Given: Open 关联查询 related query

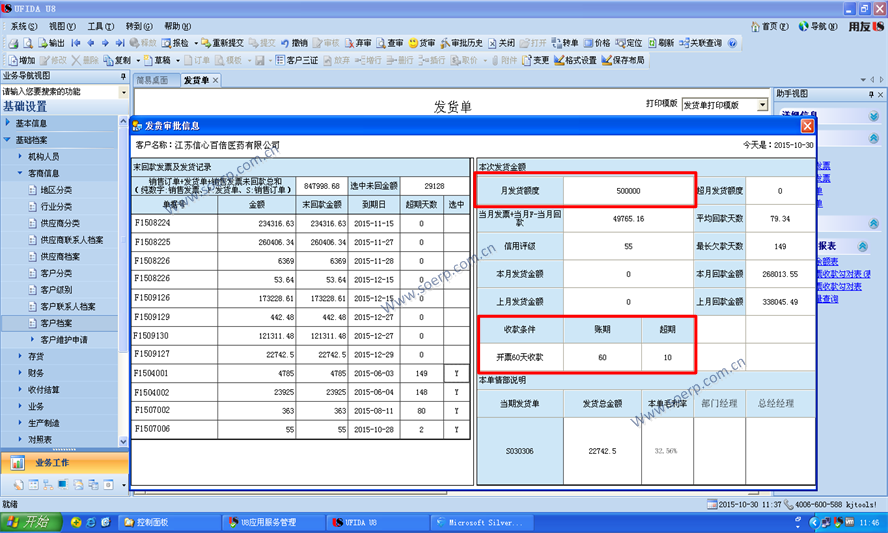Looking at the screenshot, I should coord(701,43).
